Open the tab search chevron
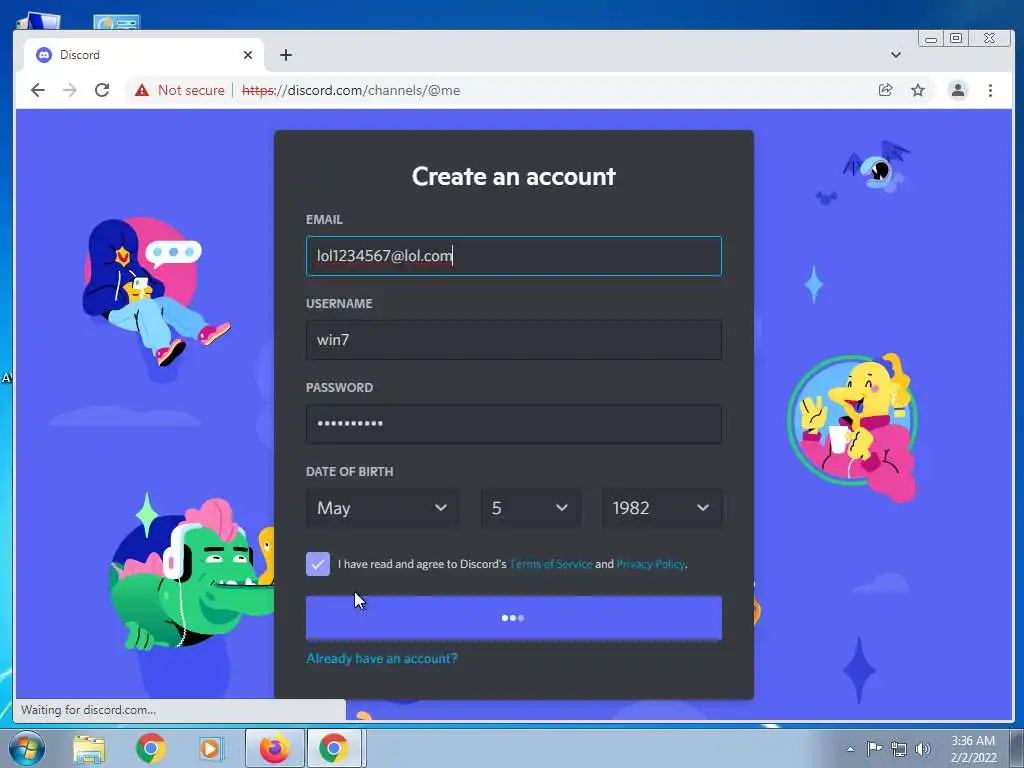Viewport: 1024px width, 768px height. pyautogui.click(x=896, y=55)
